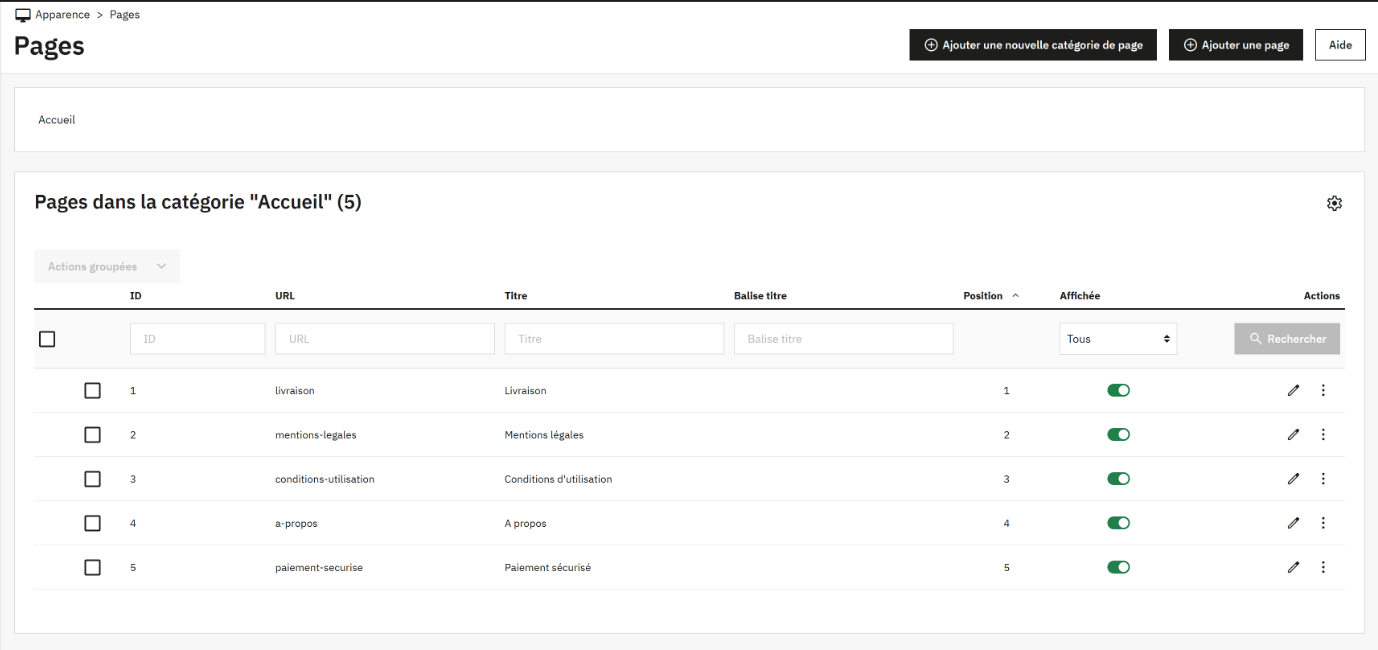
Task: Edit the a-propos page pencil icon
Action: 1293,523
